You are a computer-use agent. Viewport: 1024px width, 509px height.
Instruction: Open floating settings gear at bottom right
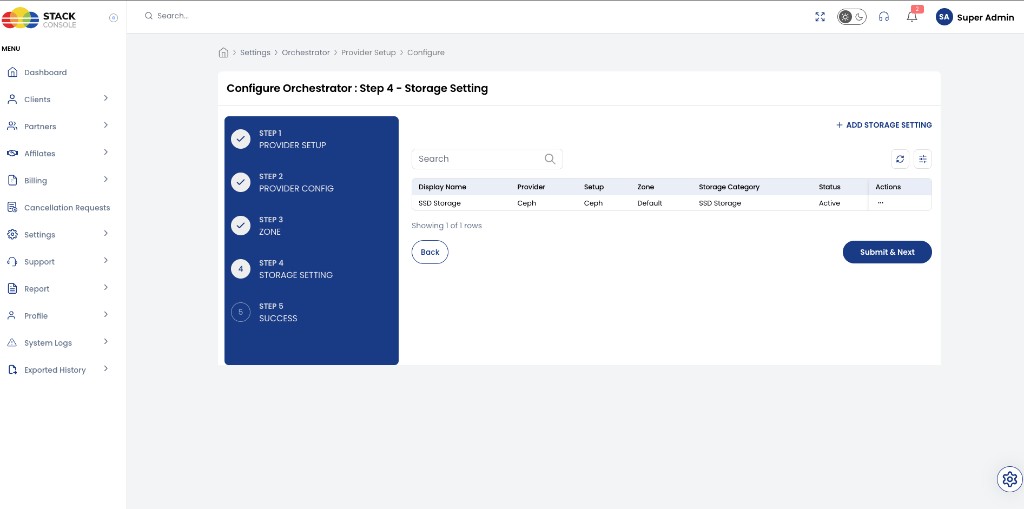(x=1010, y=479)
